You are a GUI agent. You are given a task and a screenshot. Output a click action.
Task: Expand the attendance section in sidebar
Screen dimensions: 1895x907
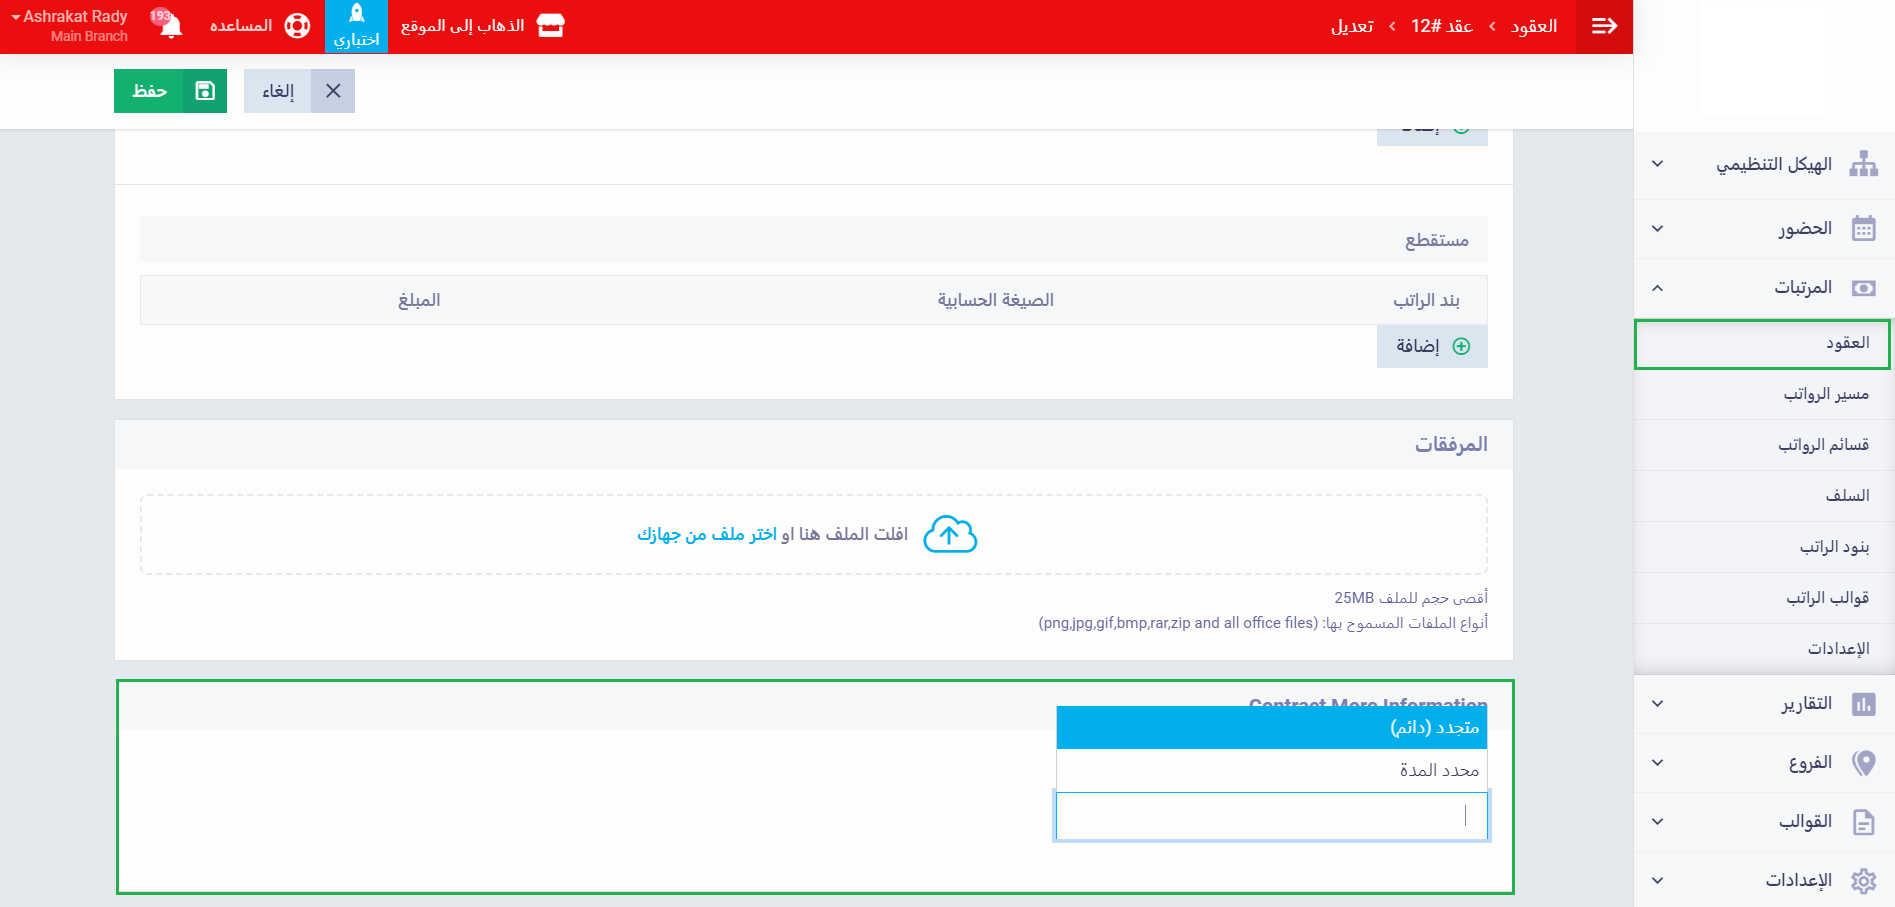click(x=1762, y=229)
